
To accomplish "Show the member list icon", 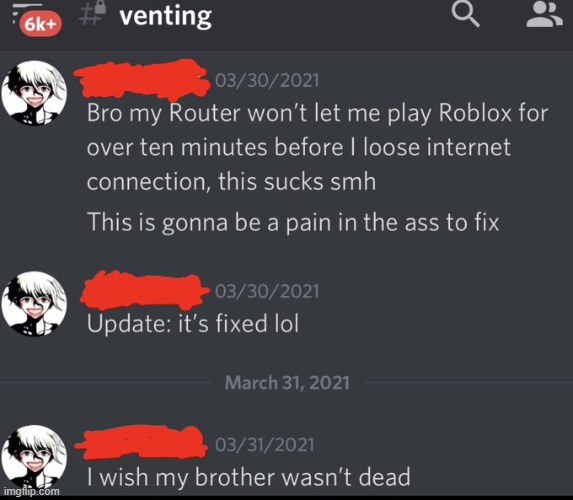I will 544,15.
